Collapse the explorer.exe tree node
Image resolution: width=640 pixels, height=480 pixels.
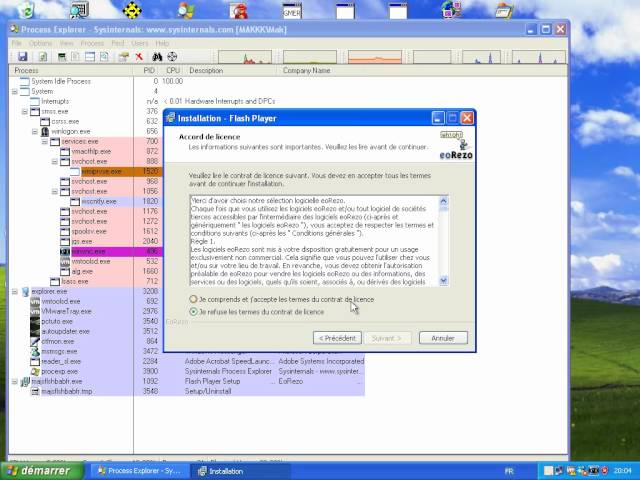tap(15, 291)
